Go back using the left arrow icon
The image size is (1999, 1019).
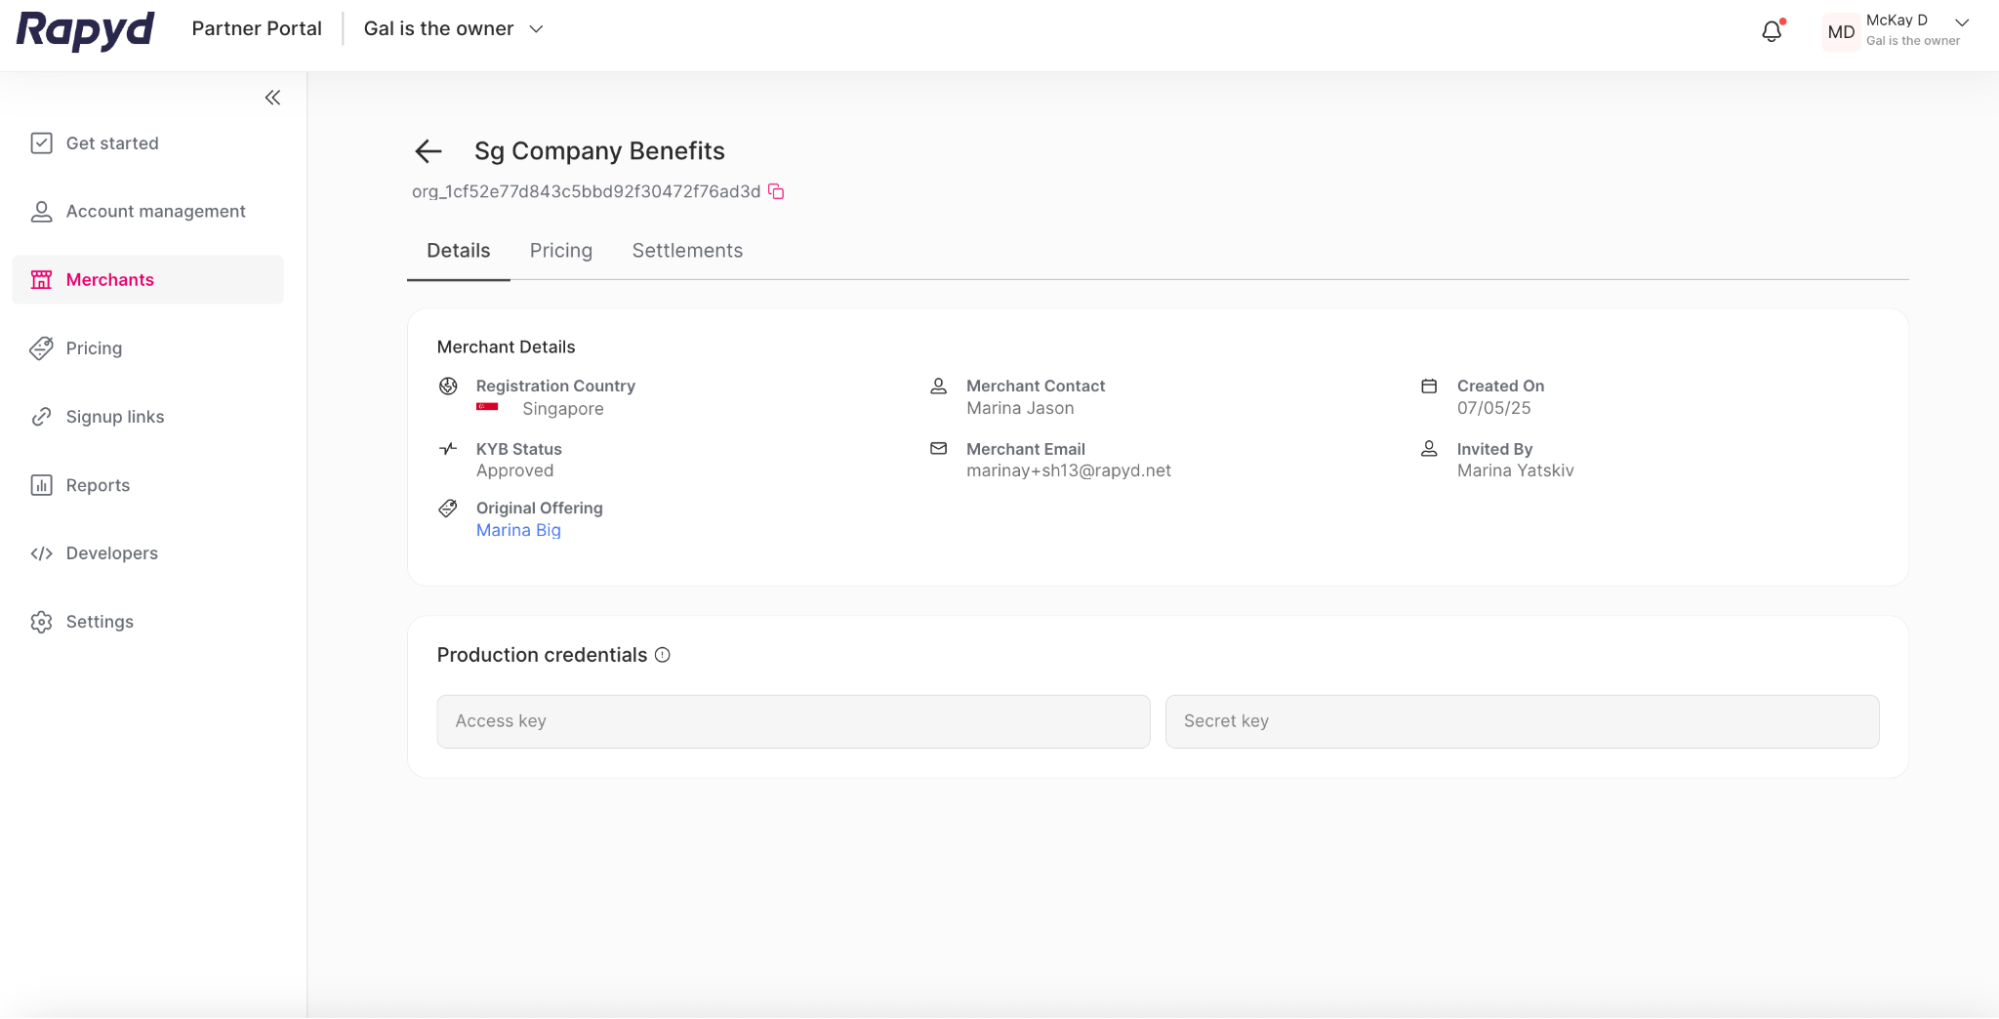click(428, 151)
